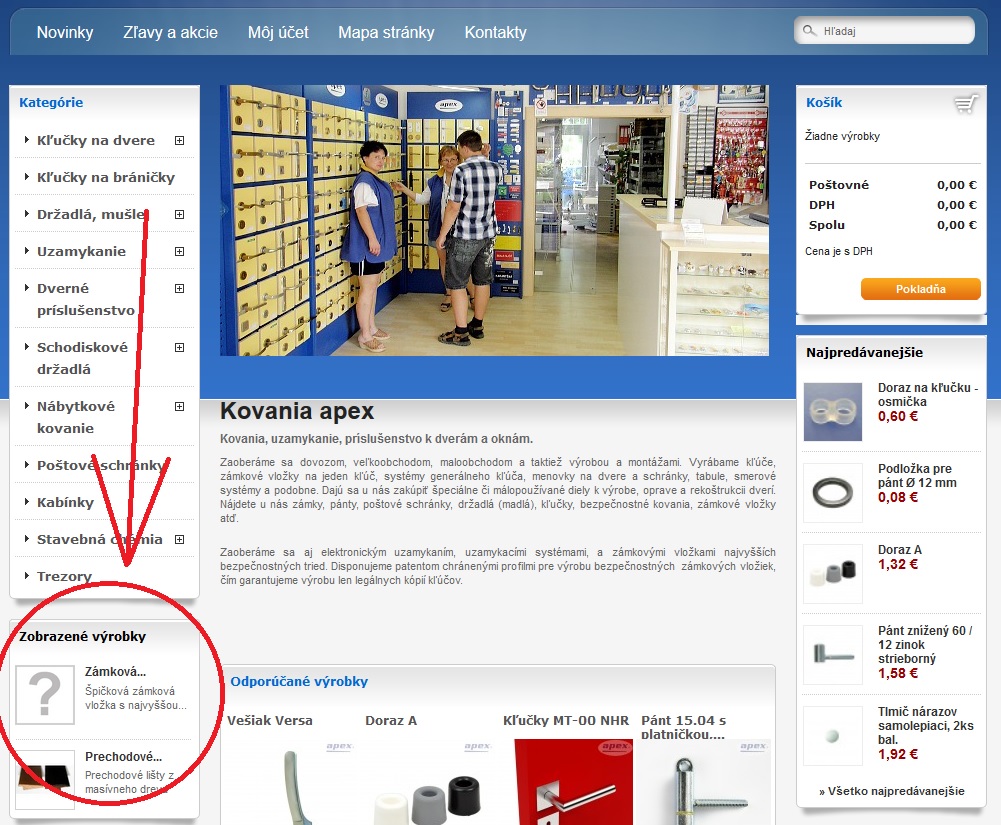
Task: Open Doraz A link in Najpredávanejšie
Action: (x=899, y=550)
